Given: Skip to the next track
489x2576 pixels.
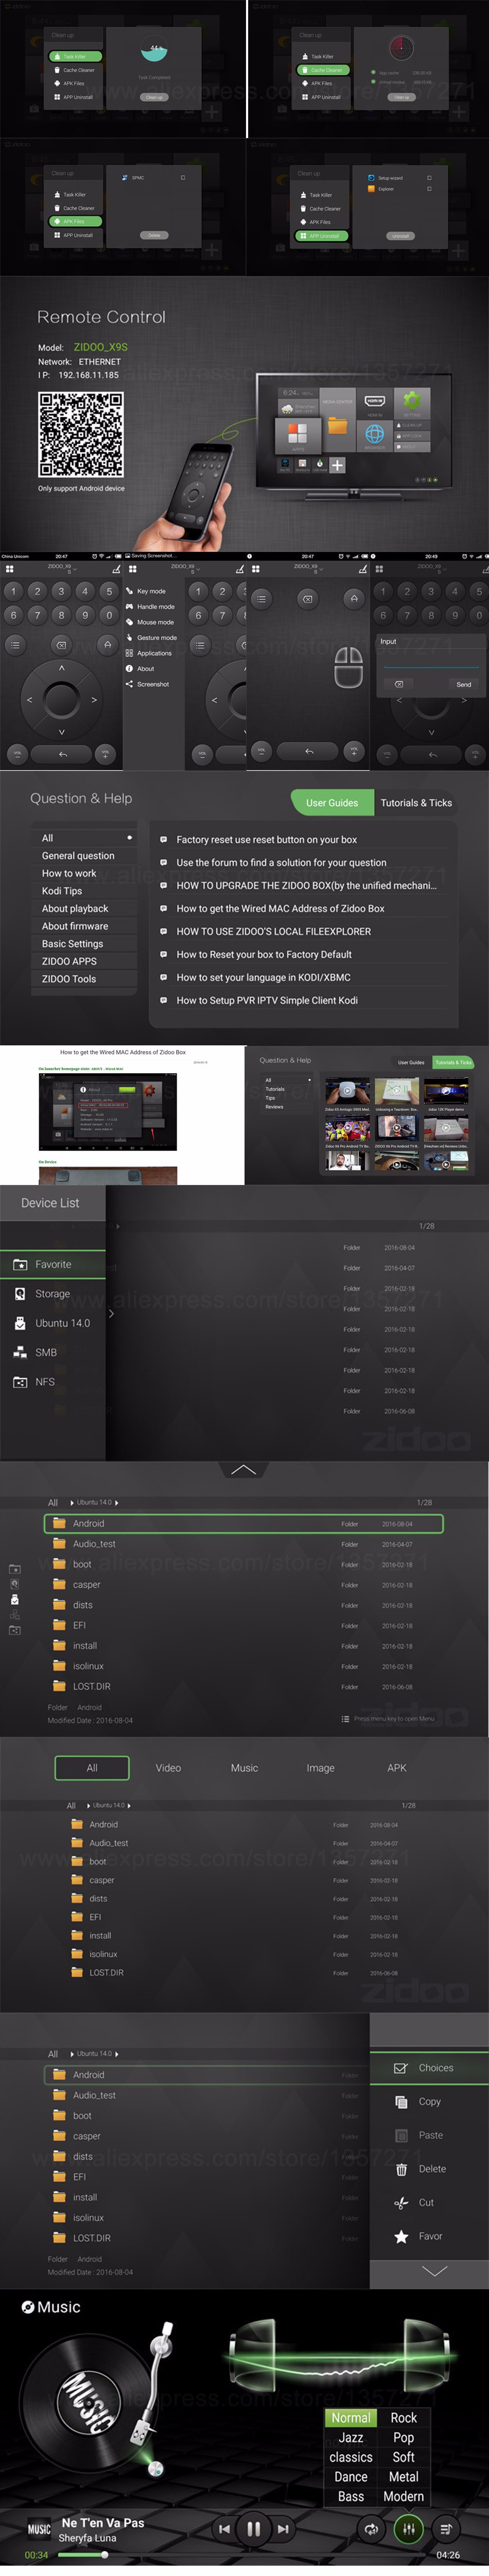Looking at the screenshot, I should [283, 2528].
